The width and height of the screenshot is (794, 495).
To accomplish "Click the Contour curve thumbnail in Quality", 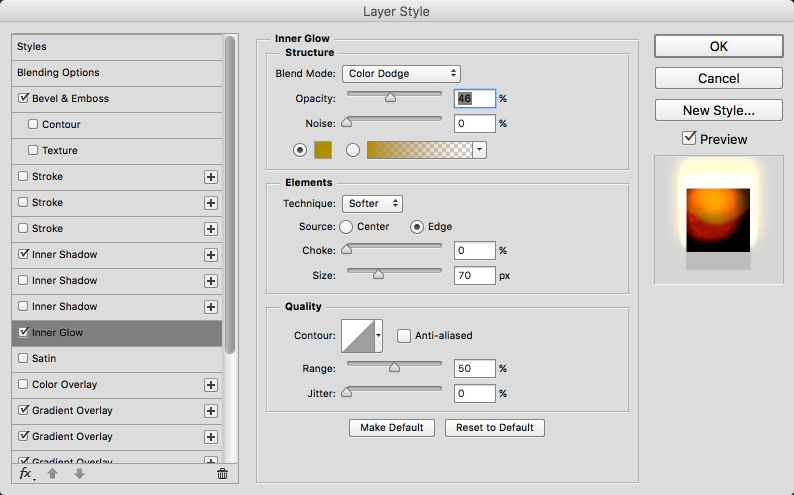I will (357, 336).
